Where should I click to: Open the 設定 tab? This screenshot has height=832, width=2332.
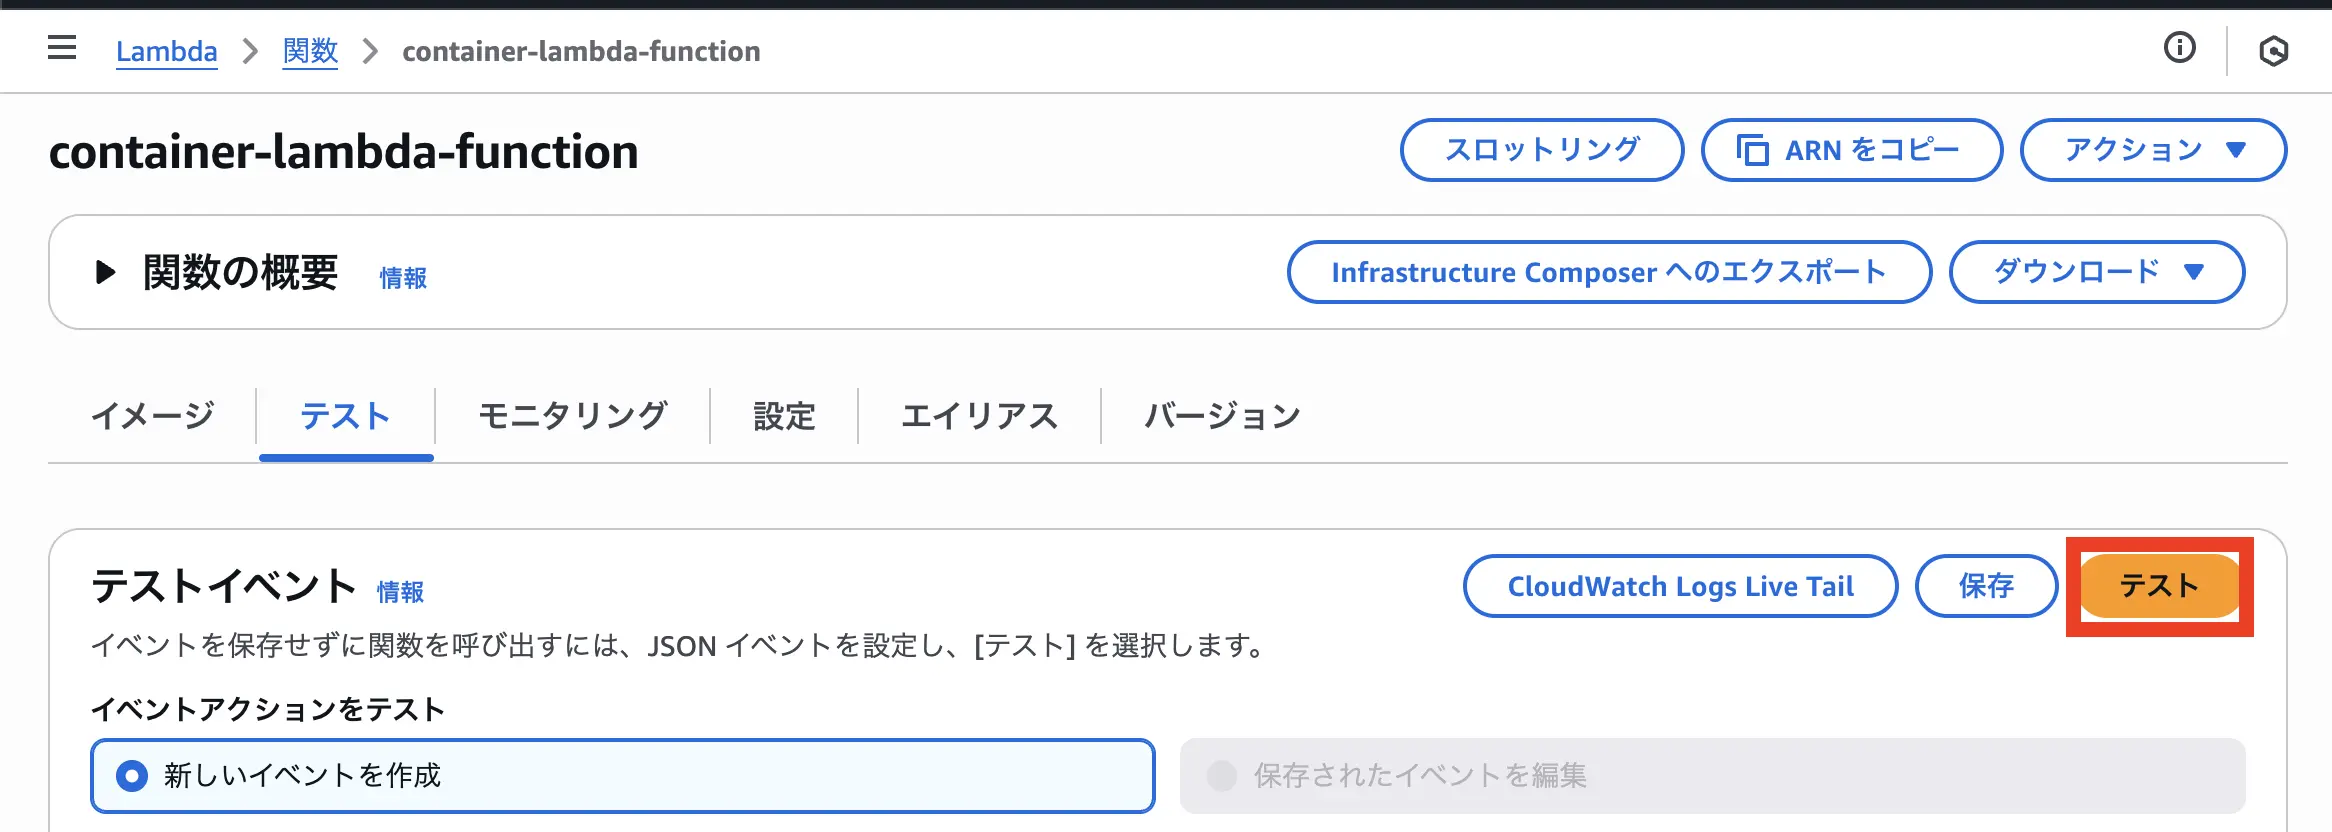coord(785,416)
